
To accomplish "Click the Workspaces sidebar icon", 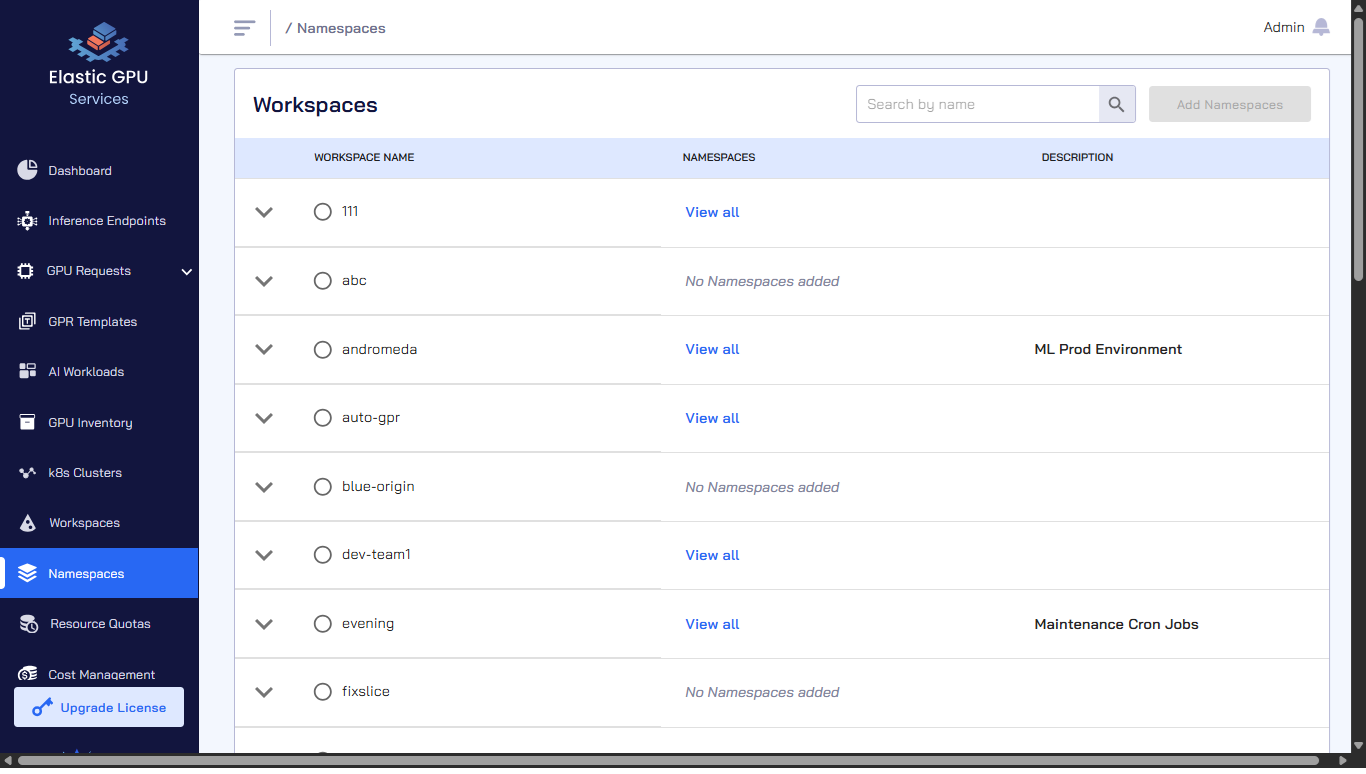I will pyautogui.click(x=28, y=523).
